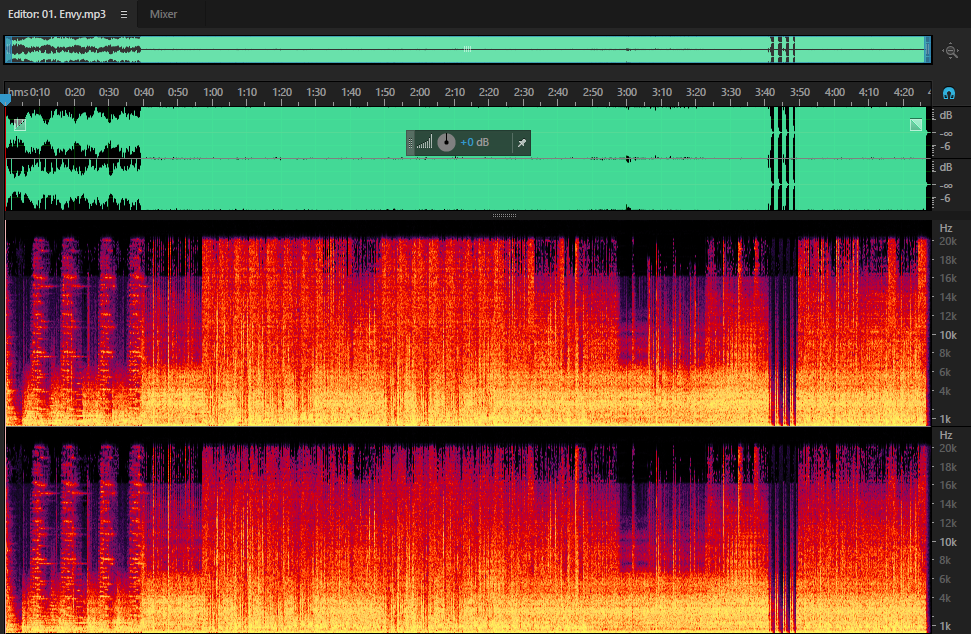
Task: Click 10k on the left channel's Hz scale
Action: coord(947,335)
